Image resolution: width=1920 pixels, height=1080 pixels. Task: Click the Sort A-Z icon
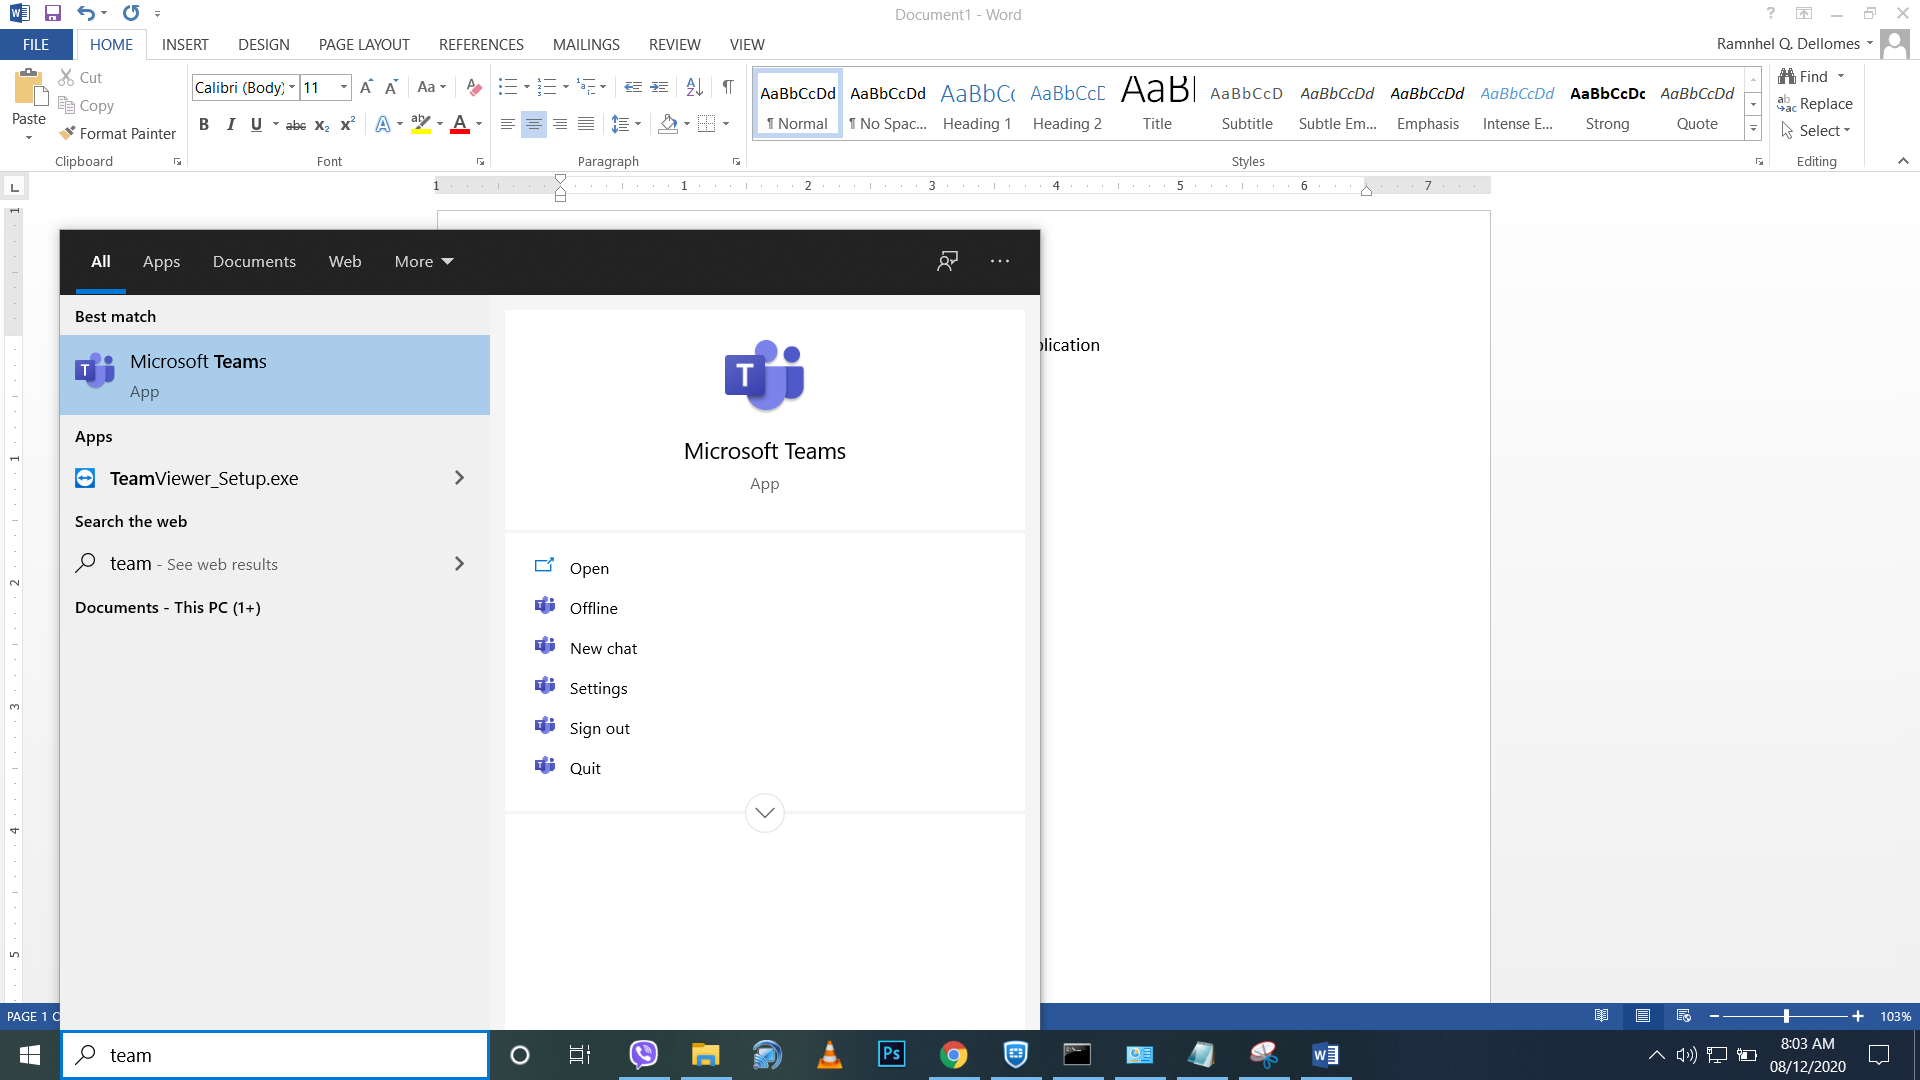pos(695,88)
